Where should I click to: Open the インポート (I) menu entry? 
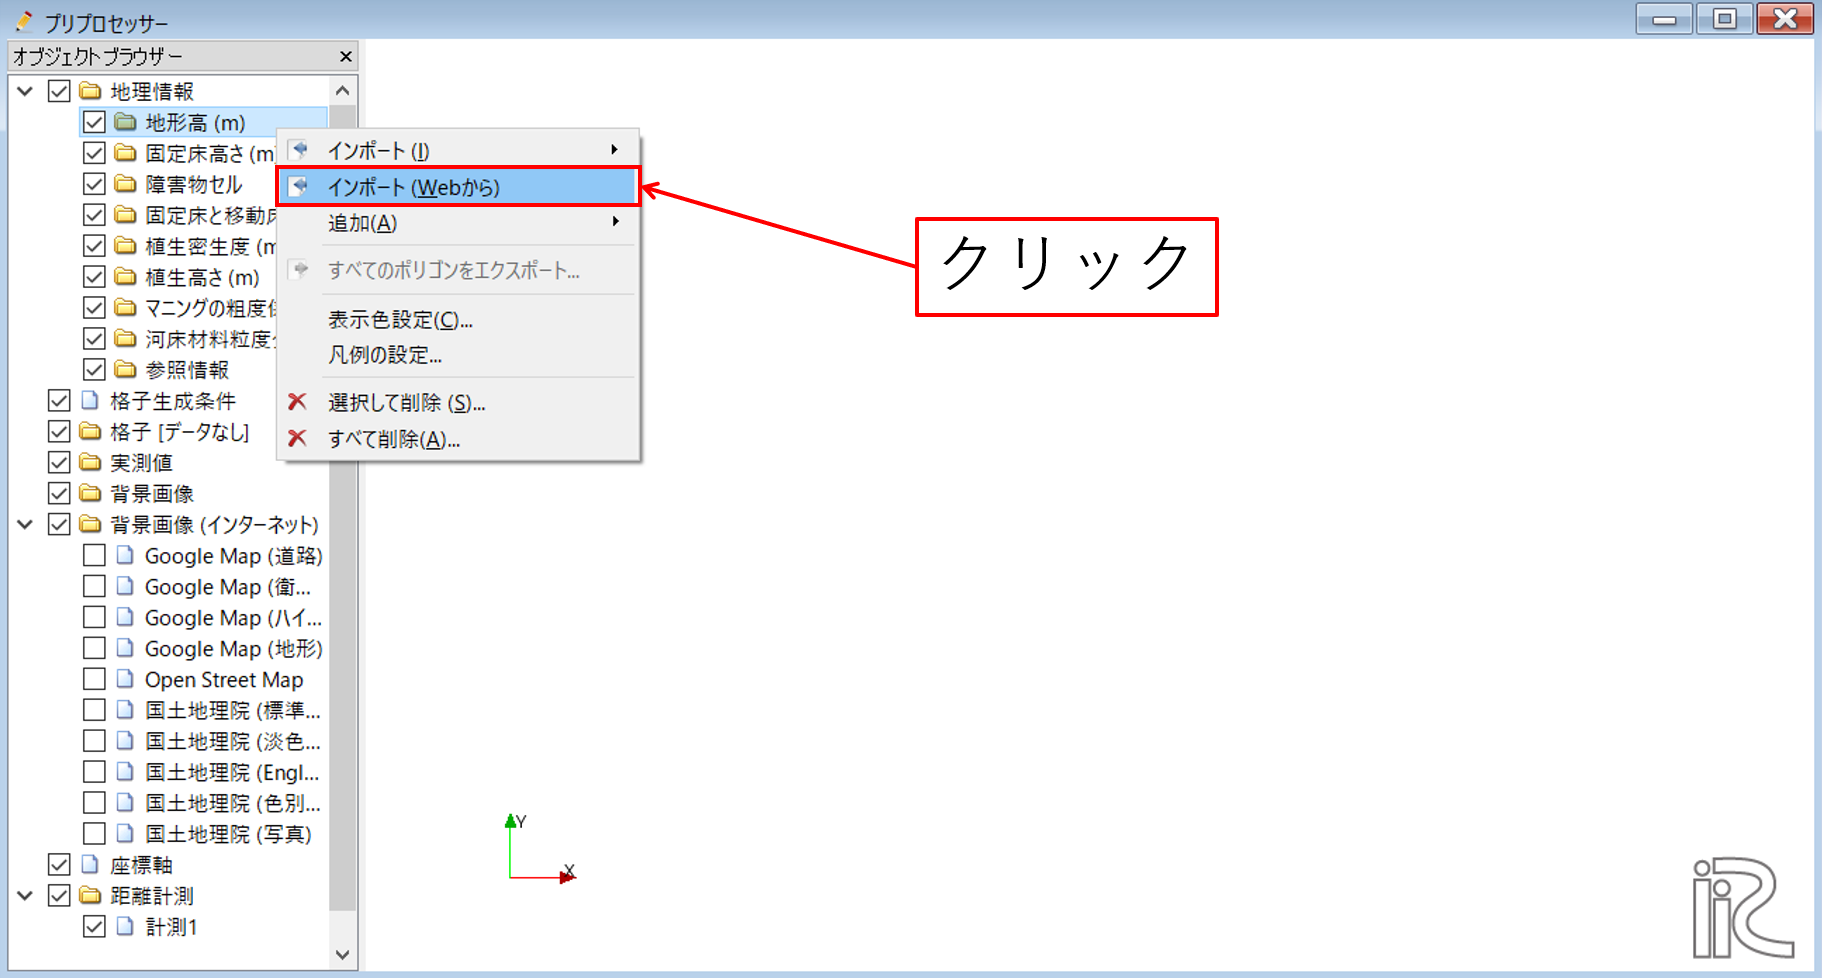click(458, 150)
